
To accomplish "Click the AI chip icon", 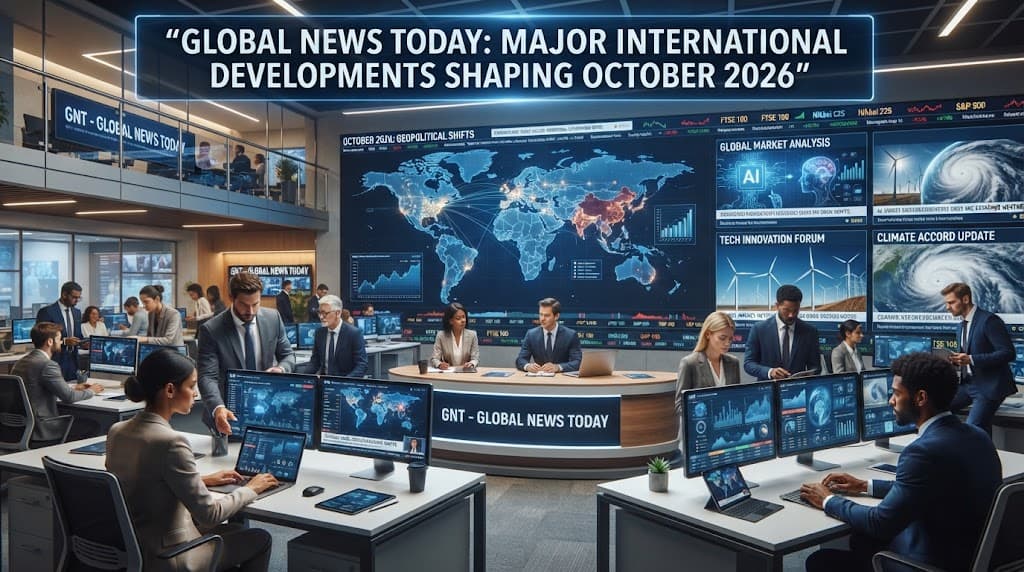I will click(x=750, y=175).
